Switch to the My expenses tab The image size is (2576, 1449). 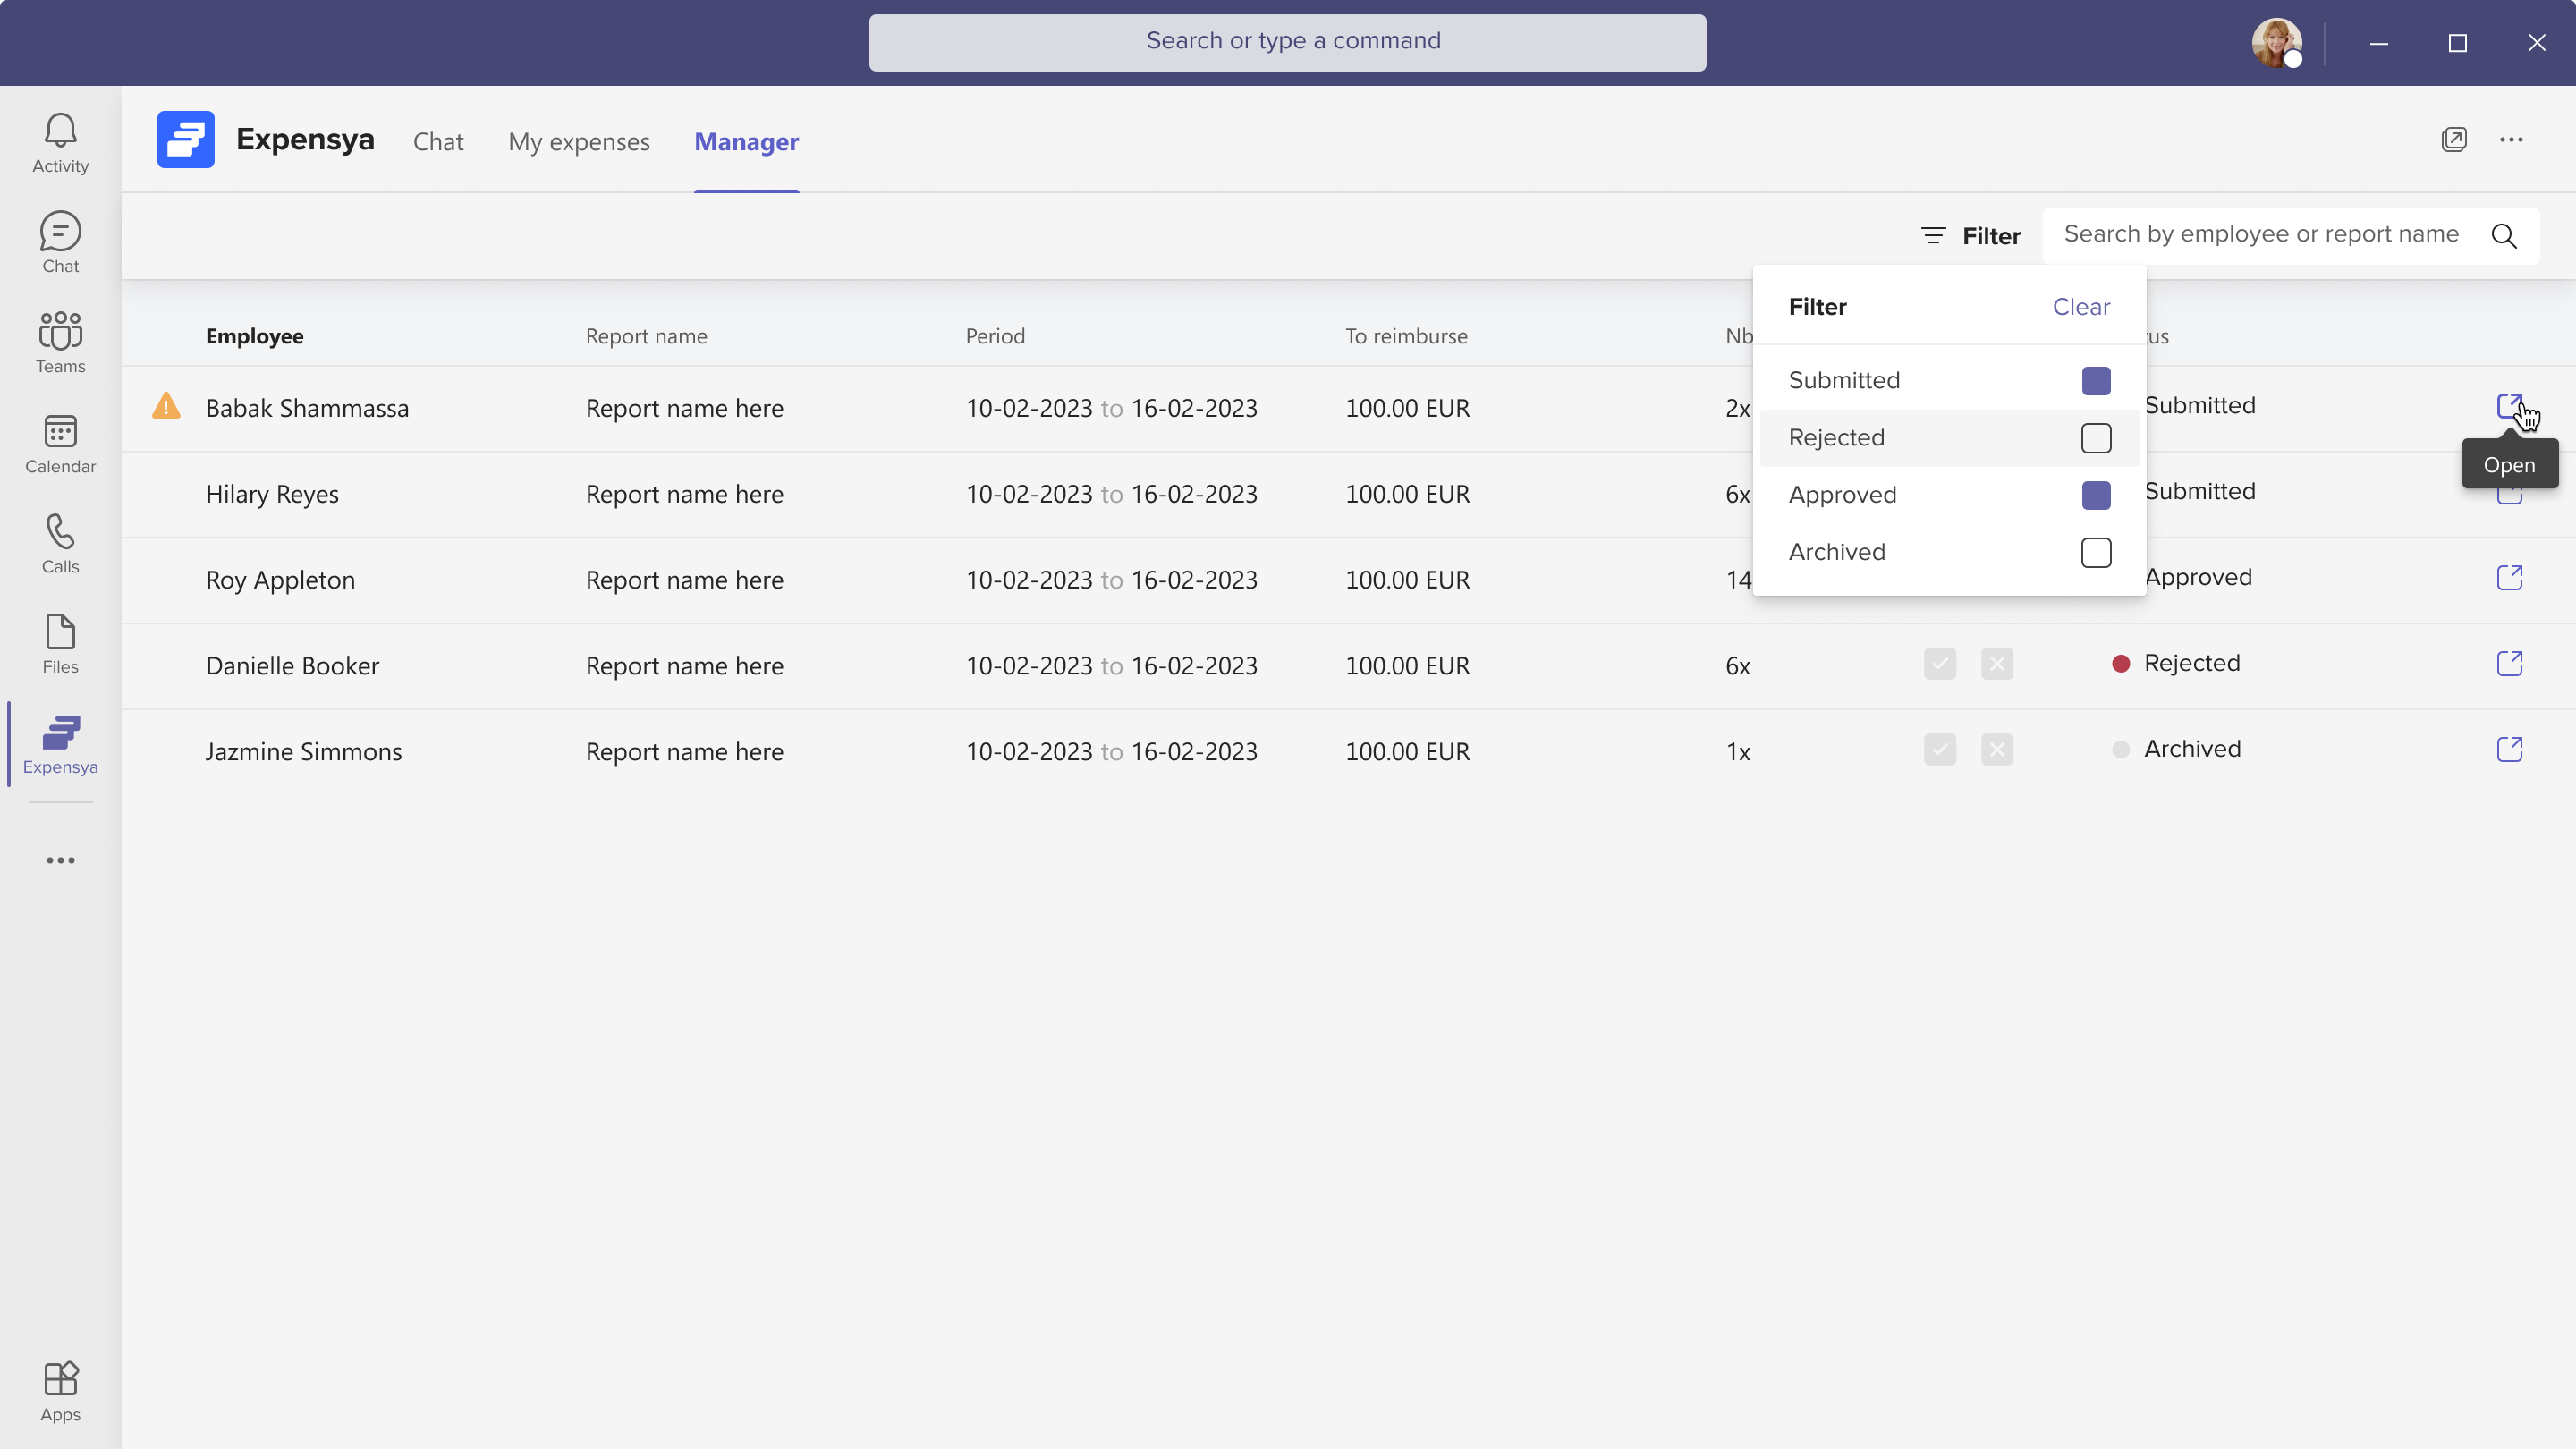pyautogui.click(x=578, y=142)
